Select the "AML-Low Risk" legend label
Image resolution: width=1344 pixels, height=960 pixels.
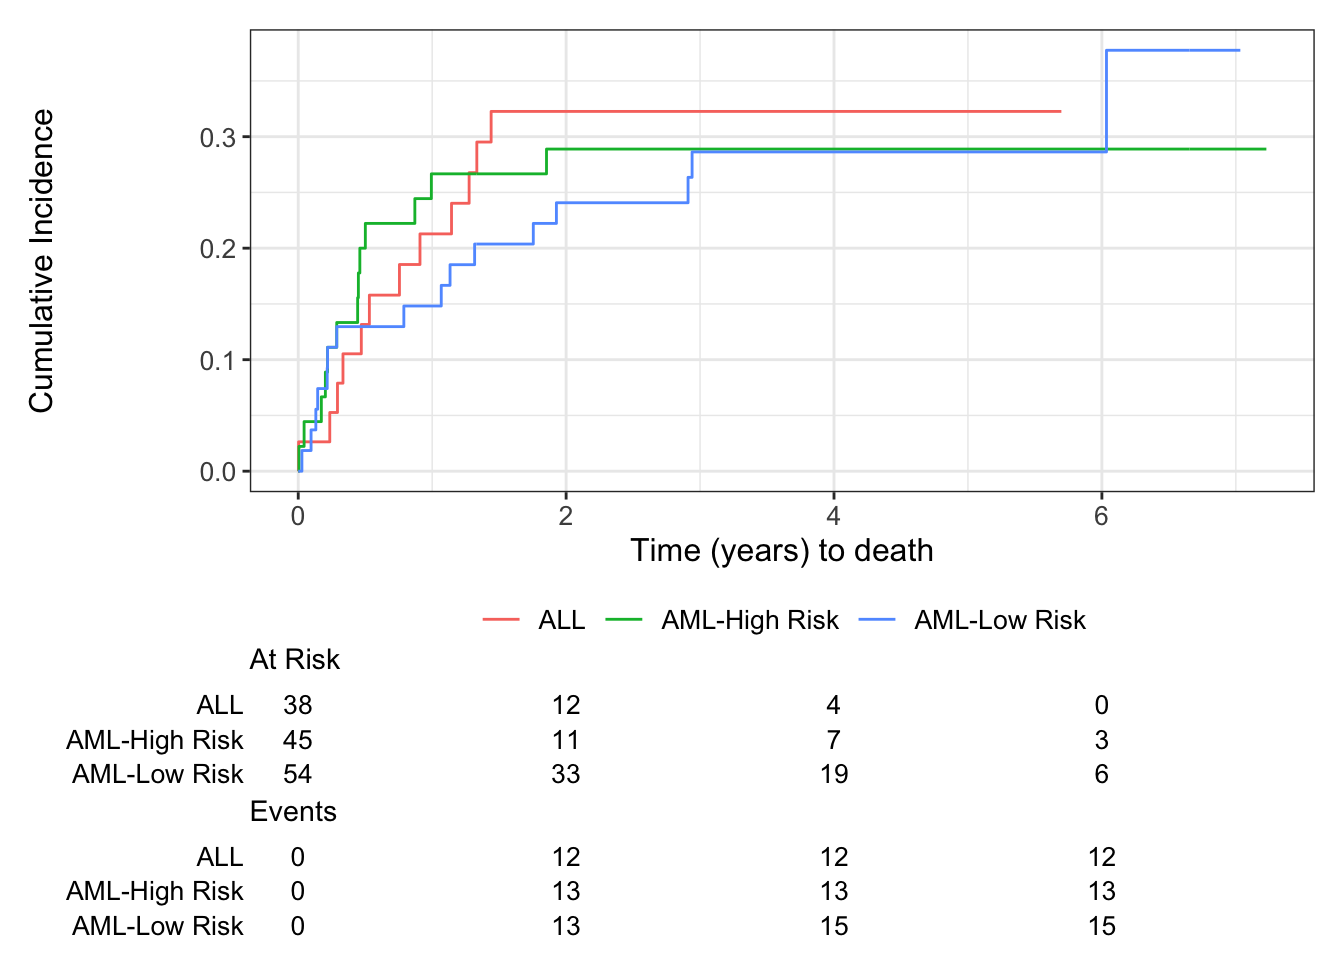pos(1000,620)
